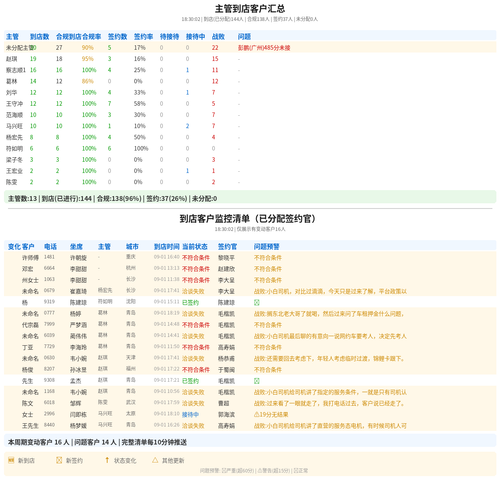Screen dimensions: 500x493
Task: Click the green check icon in the 9319 row
Action: 257,302
